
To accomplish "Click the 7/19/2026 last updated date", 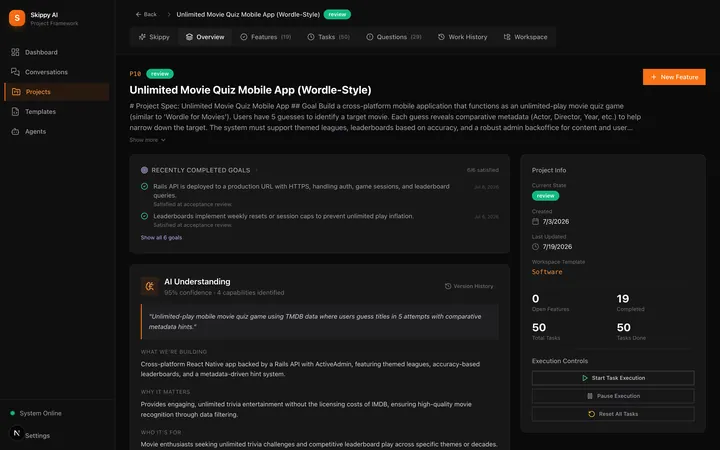I will [557, 247].
